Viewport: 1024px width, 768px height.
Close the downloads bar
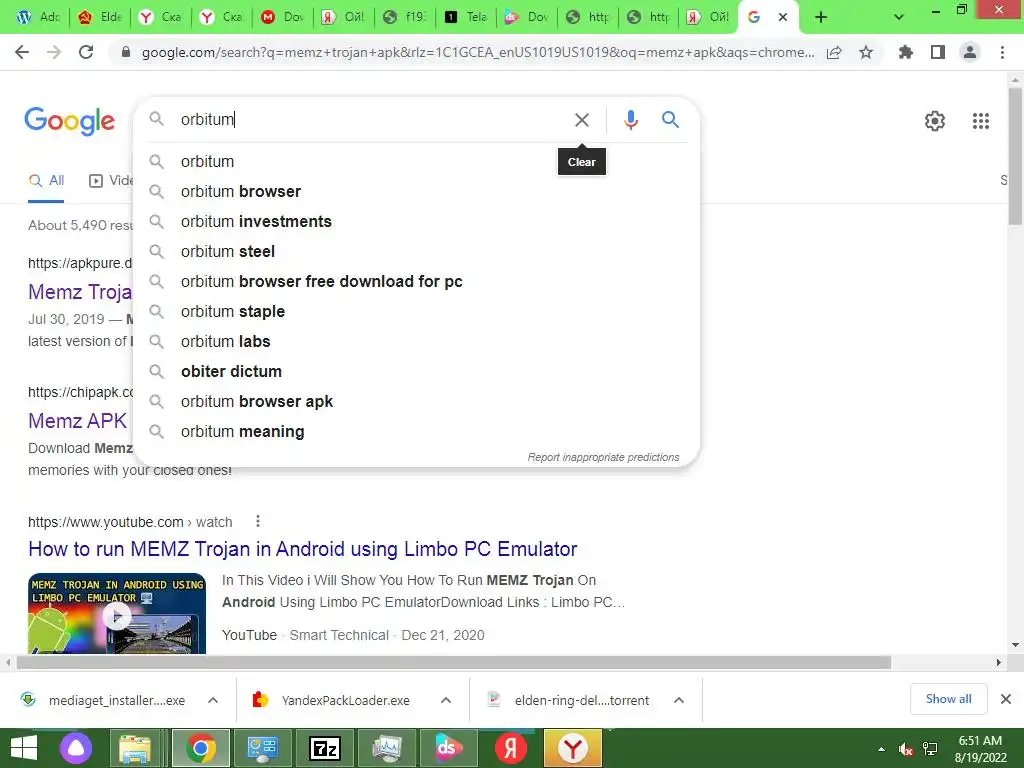pyautogui.click(x=1006, y=699)
